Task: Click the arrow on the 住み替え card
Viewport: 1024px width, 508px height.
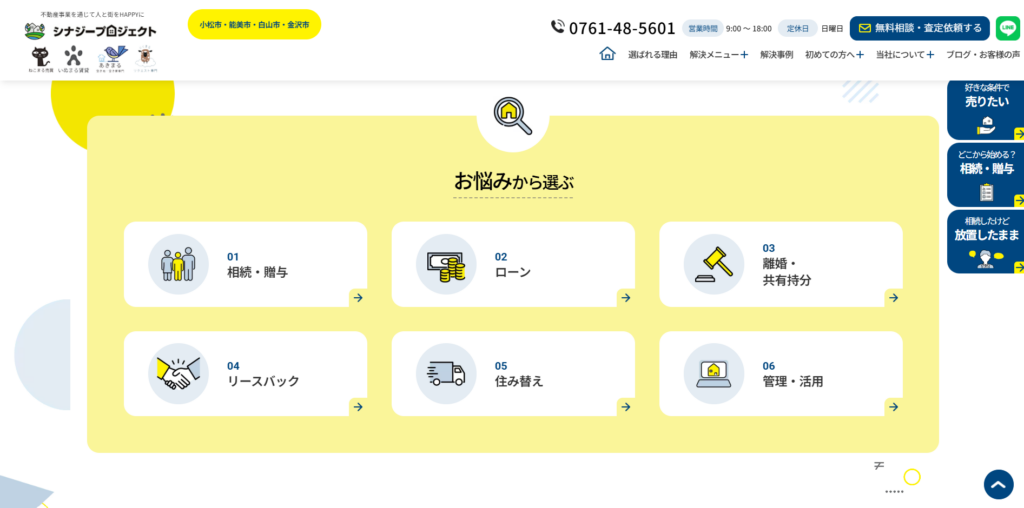Action: [626, 407]
